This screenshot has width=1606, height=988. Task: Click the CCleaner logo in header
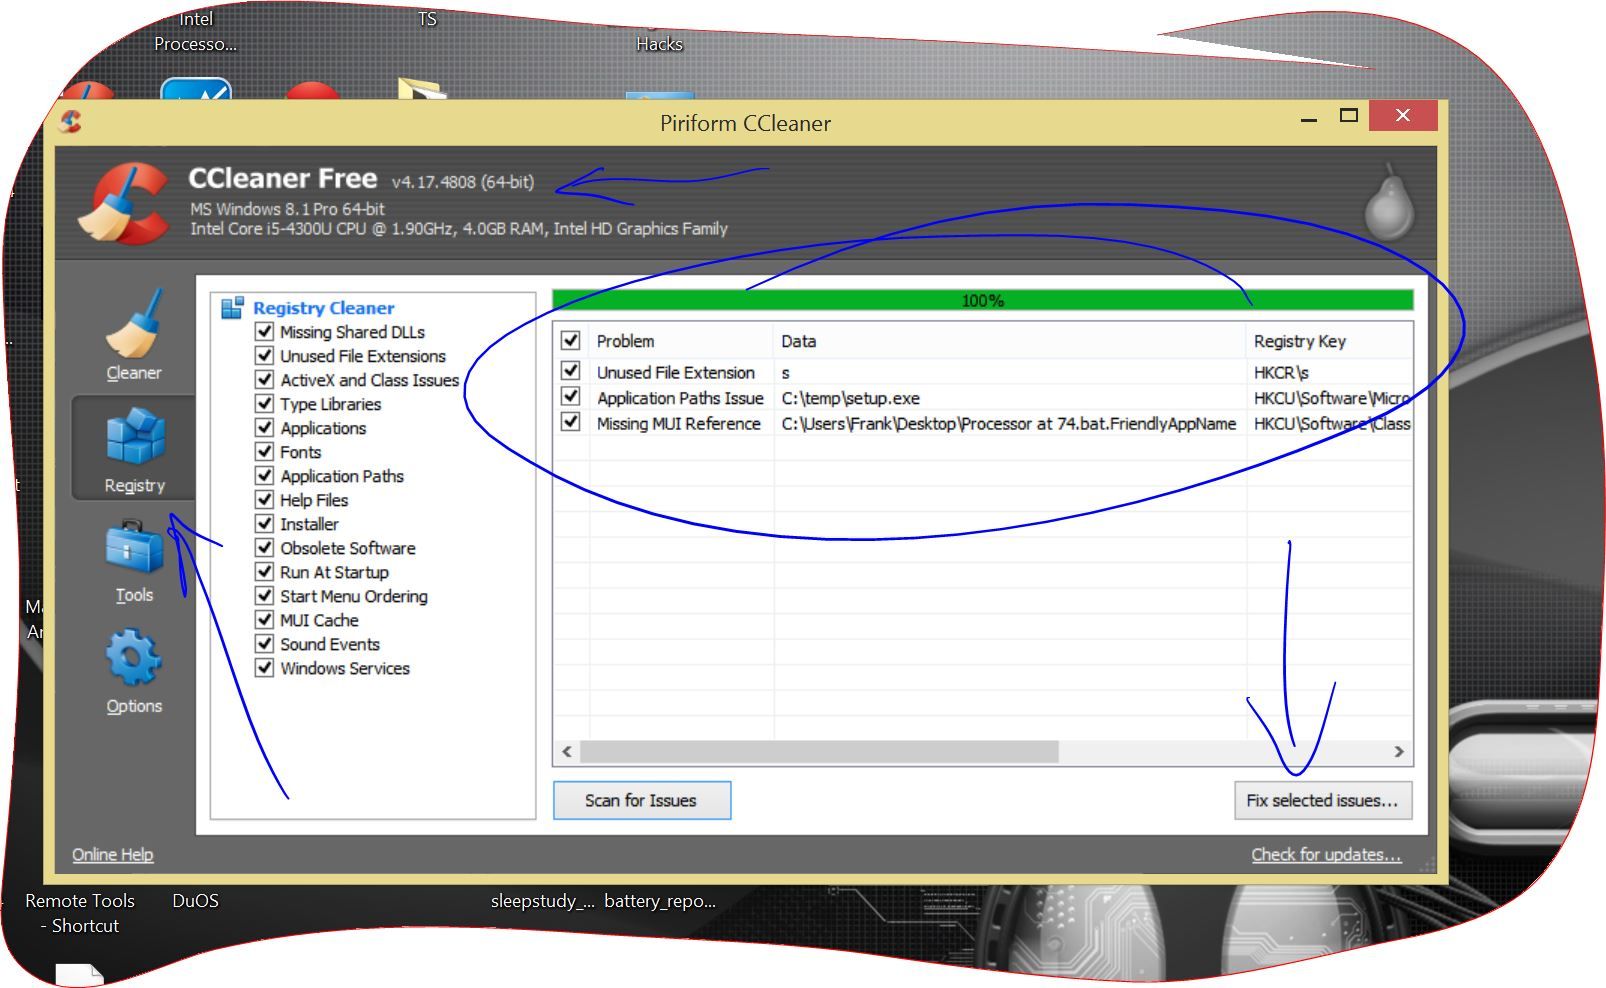125,203
